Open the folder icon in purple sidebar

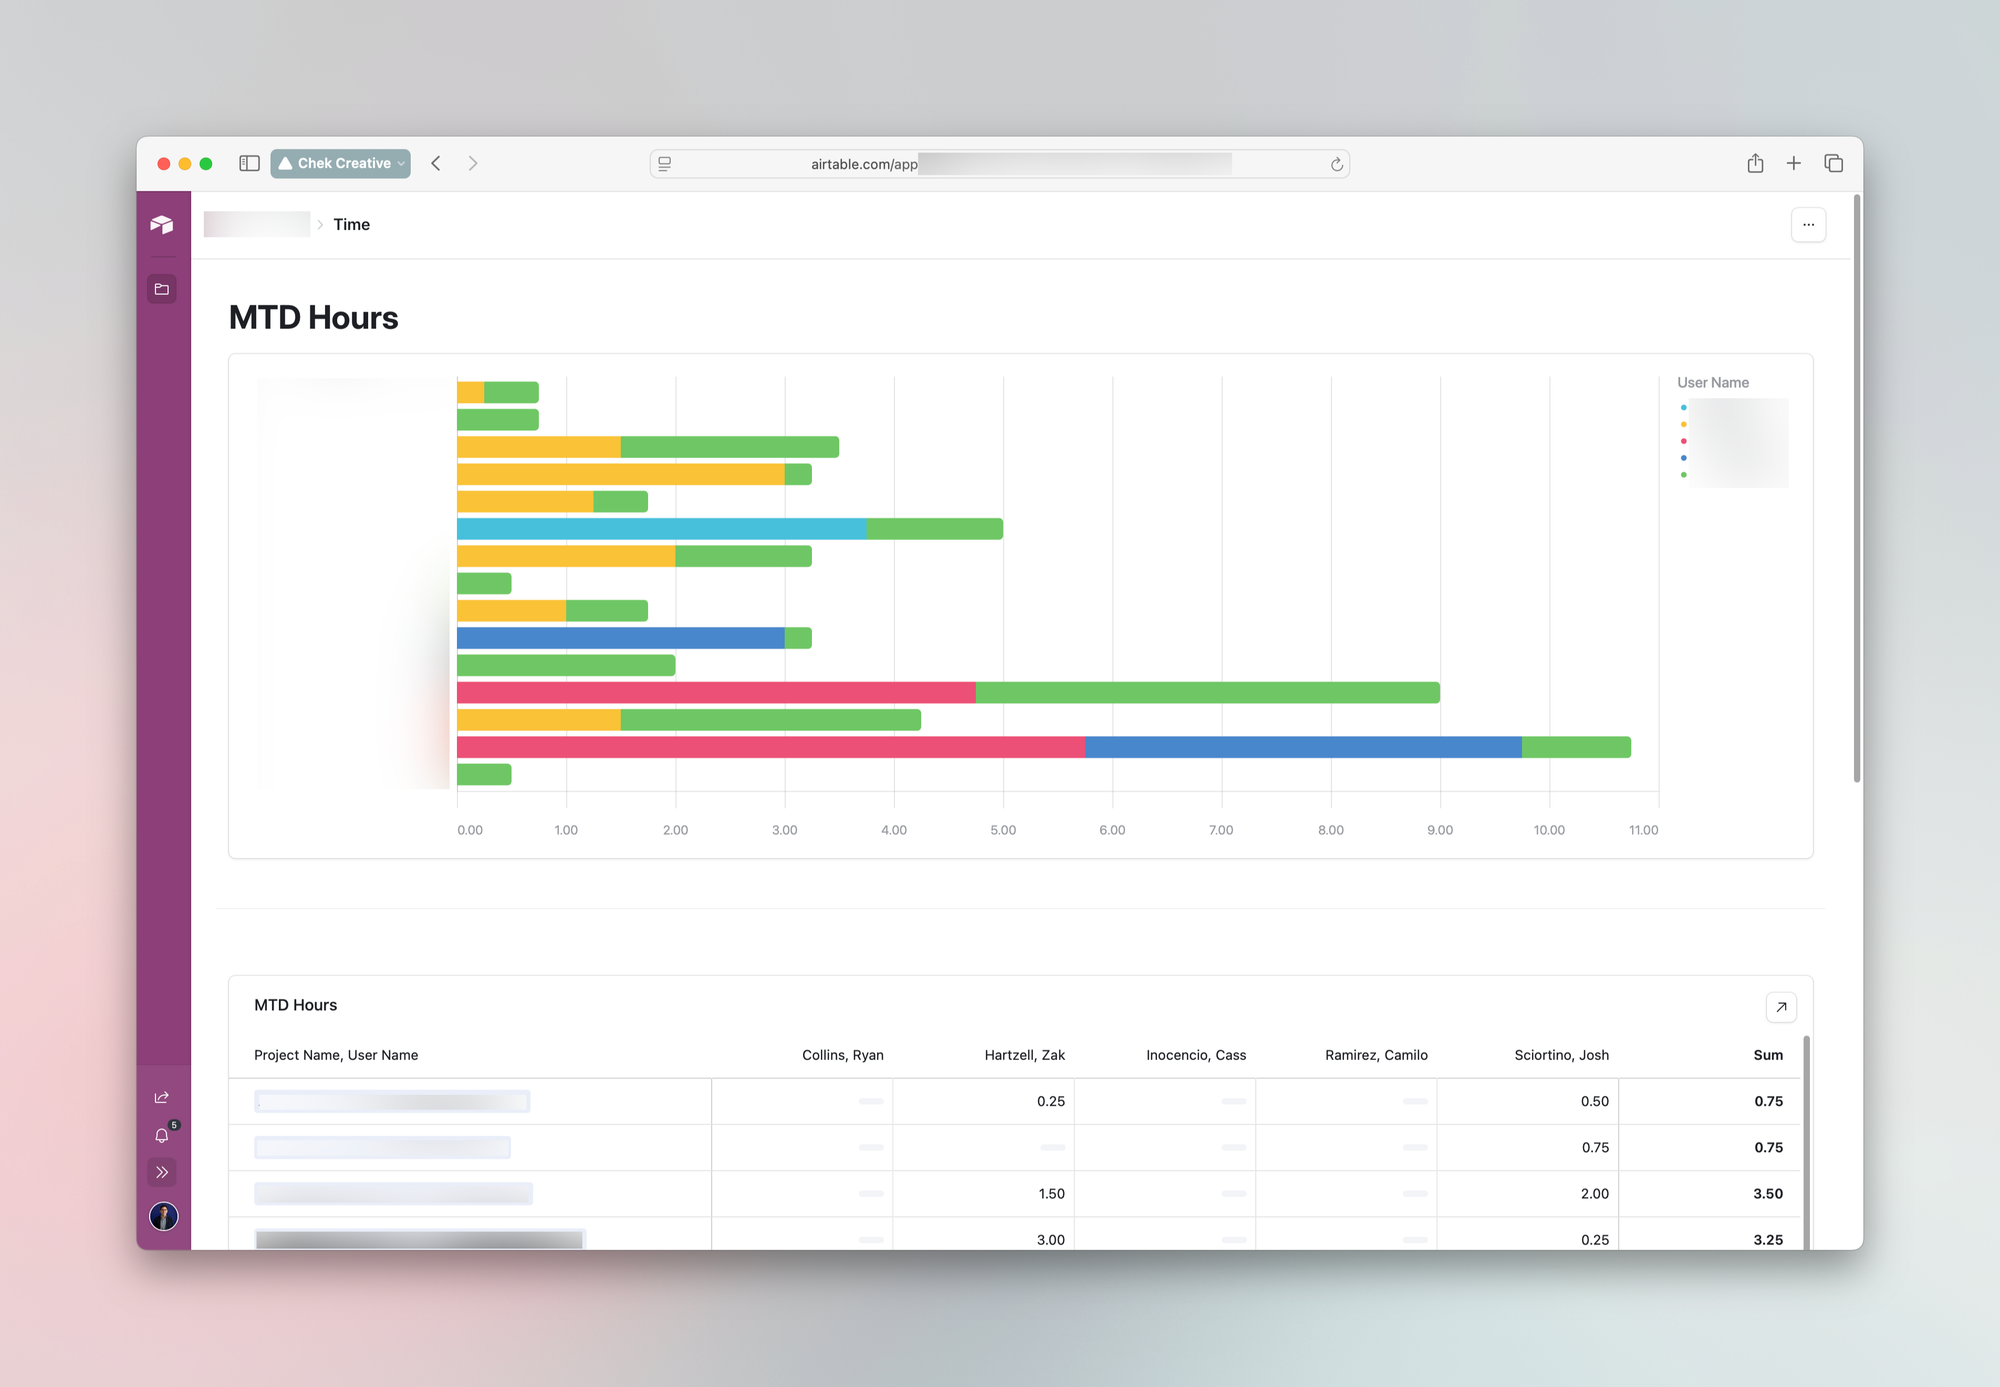click(x=162, y=289)
